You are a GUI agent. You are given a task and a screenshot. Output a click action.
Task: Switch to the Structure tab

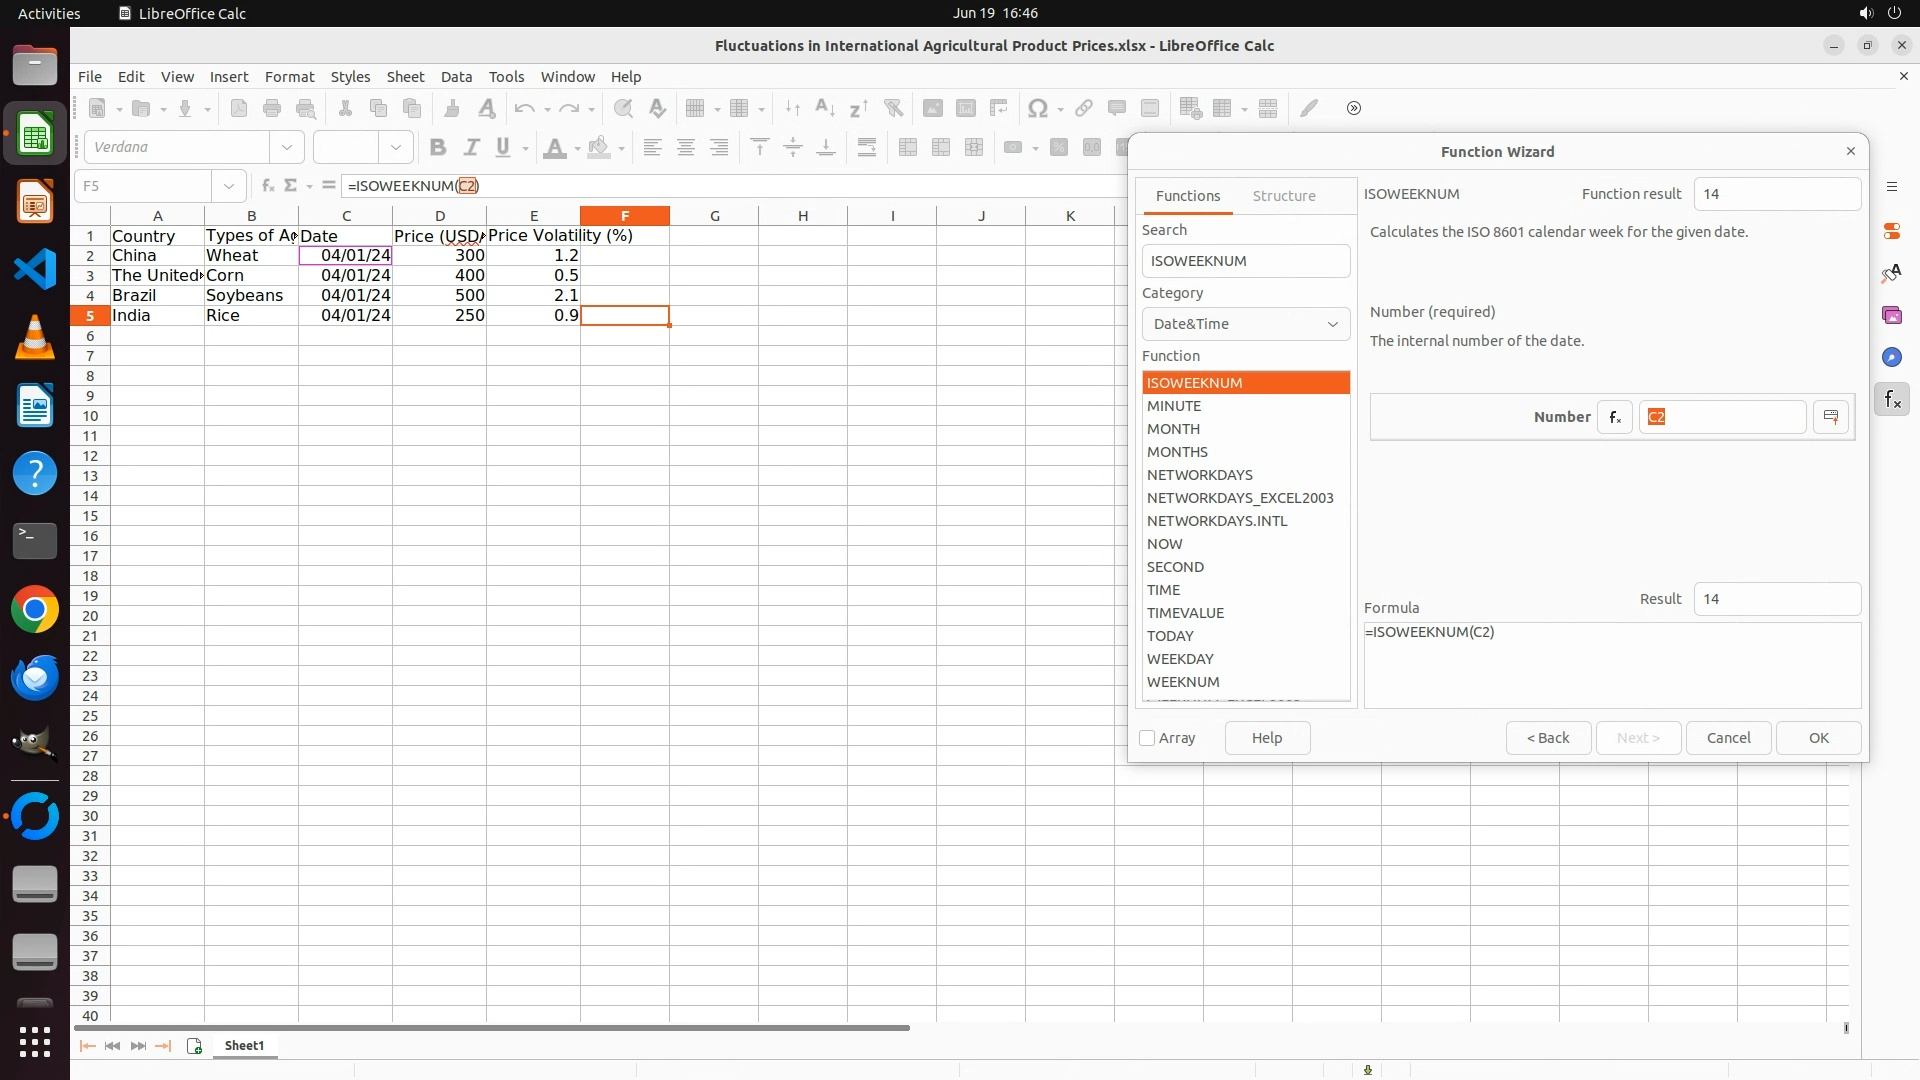pyautogui.click(x=1283, y=196)
